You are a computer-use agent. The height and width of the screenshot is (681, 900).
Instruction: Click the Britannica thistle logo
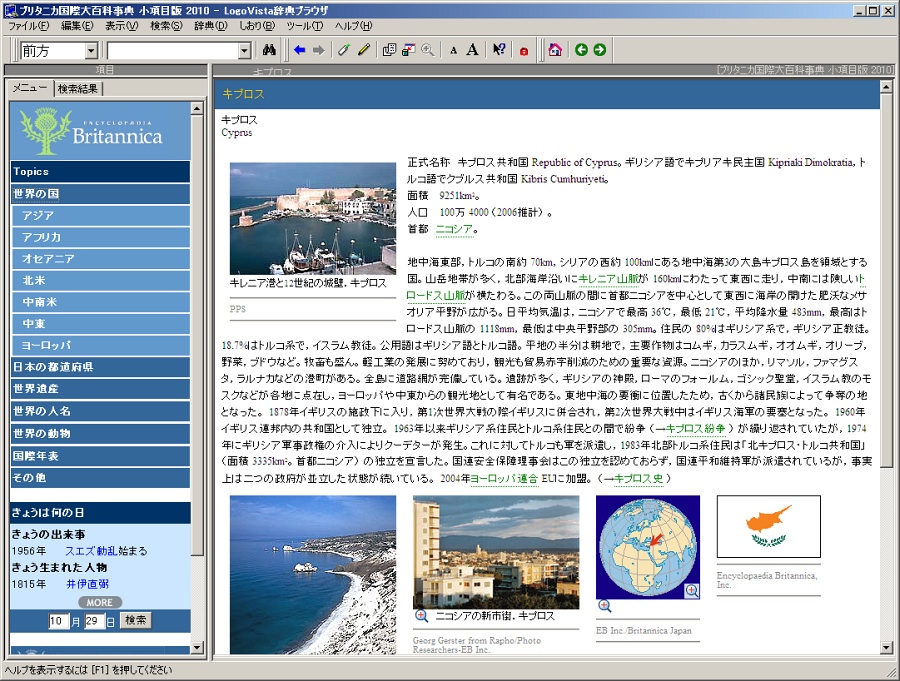[45, 131]
